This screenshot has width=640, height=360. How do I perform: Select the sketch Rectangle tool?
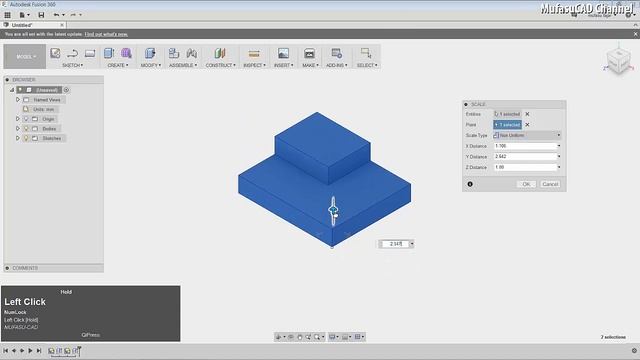pyautogui.click(x=90, y=53)
